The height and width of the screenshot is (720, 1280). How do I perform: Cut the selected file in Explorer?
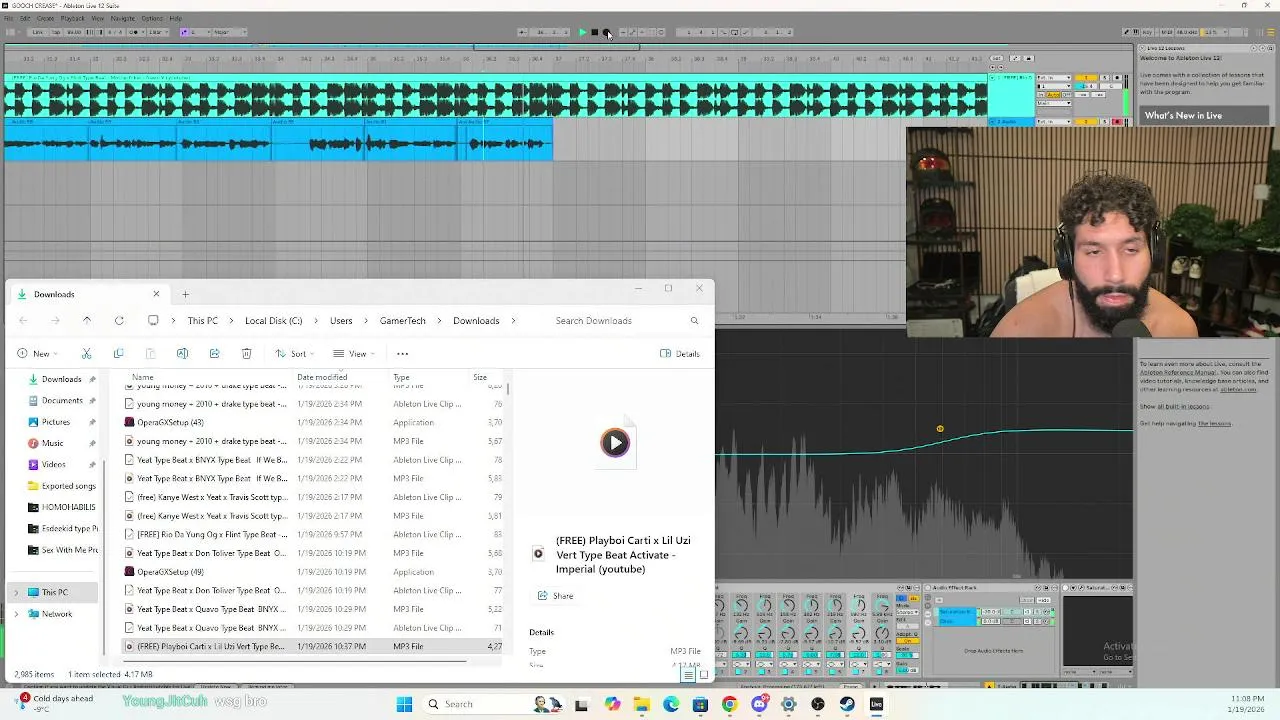click(86, 353)
